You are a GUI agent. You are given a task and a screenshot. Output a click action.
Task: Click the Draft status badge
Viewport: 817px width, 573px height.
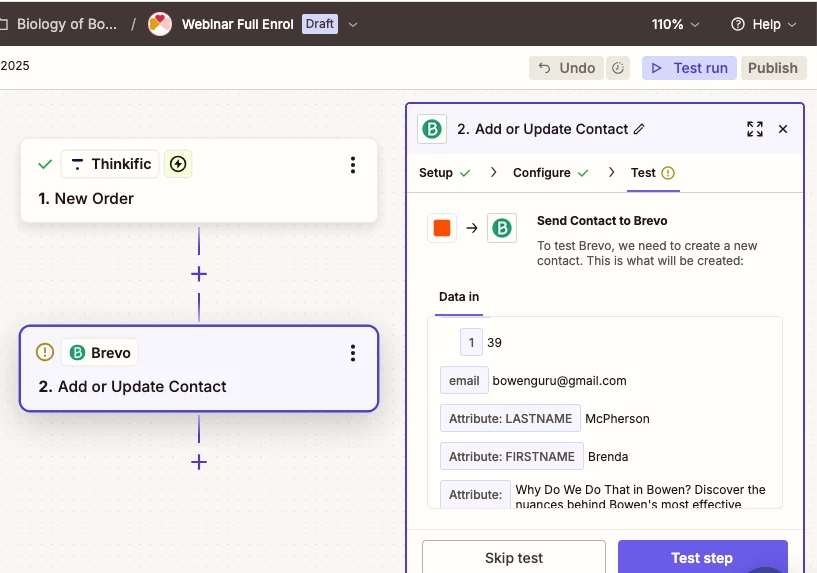pyautogui.click(x=320, y=24)
